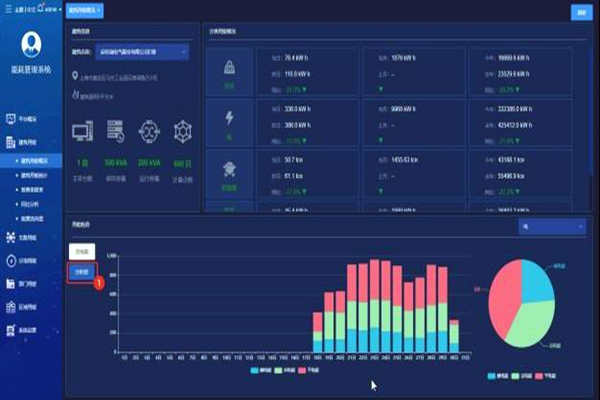Click the electricity lightning bolt icon card
Viewport: 600px width, 400px height.
229,120
